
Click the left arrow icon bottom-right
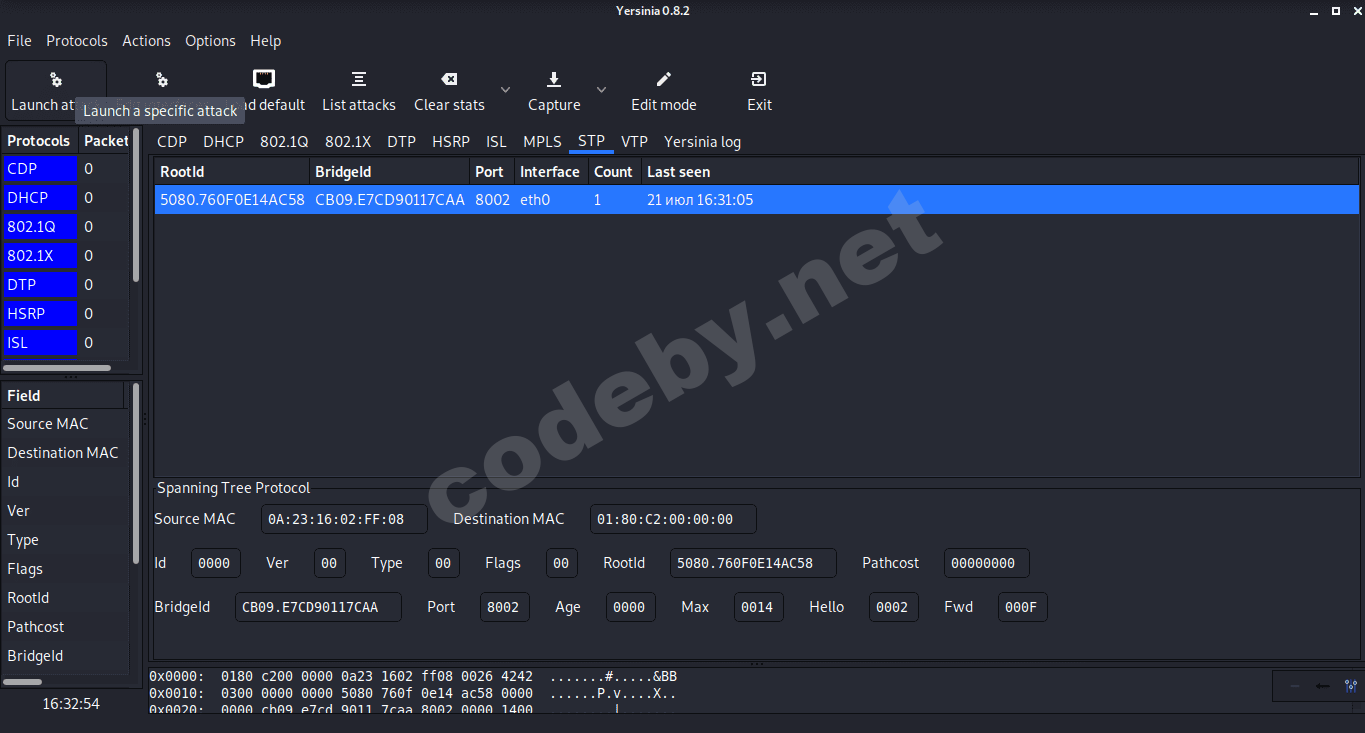[1322, 686]
